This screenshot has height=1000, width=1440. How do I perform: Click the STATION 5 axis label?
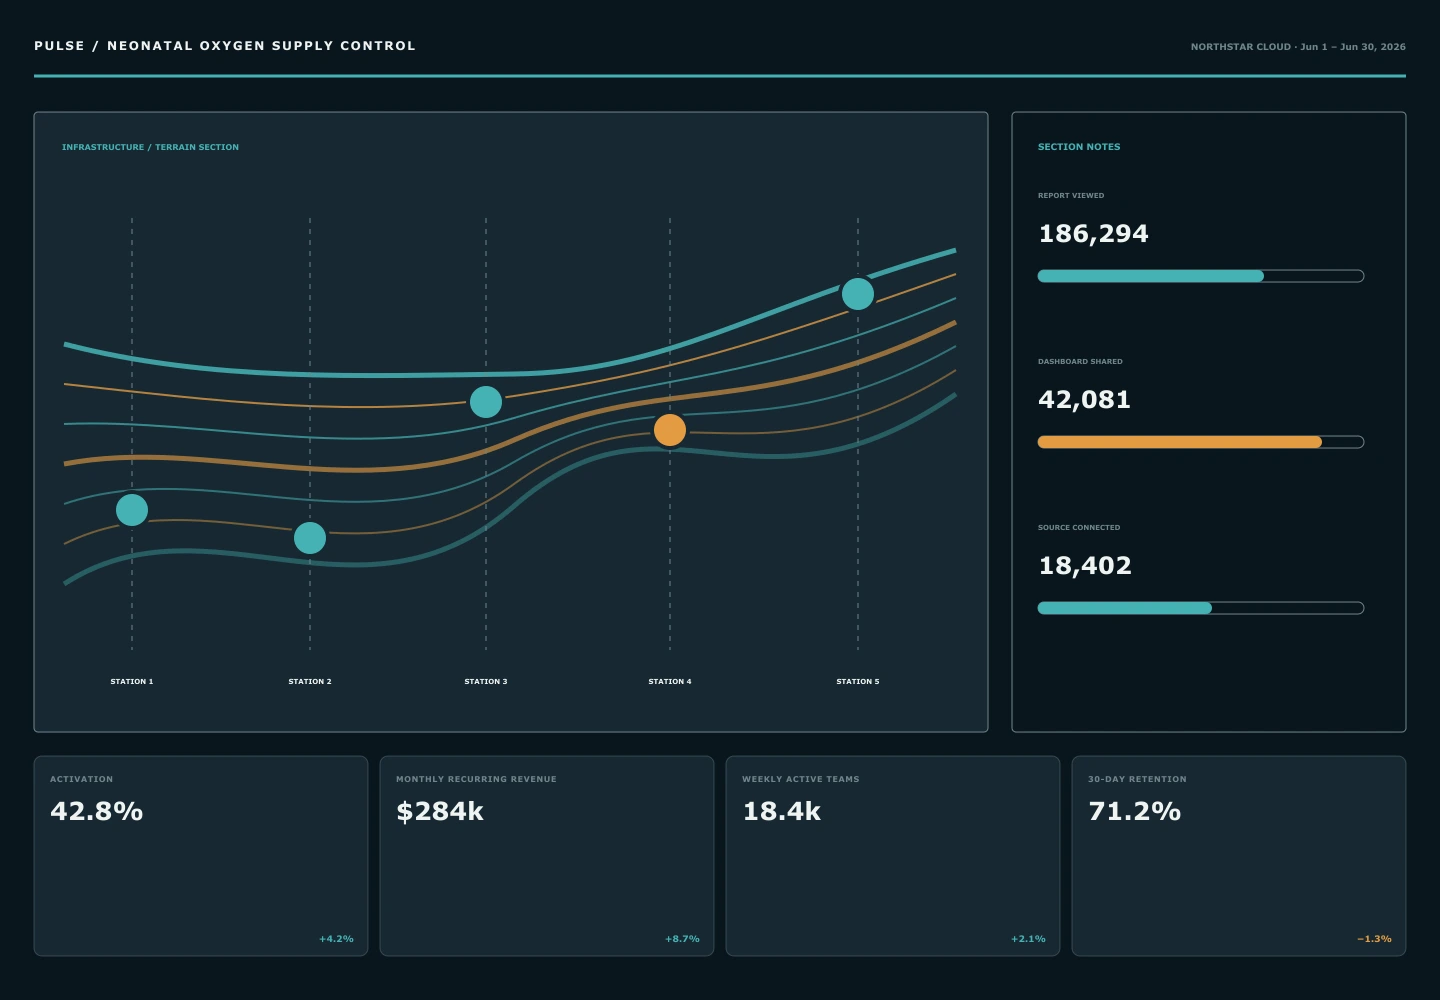coord(858,682)
